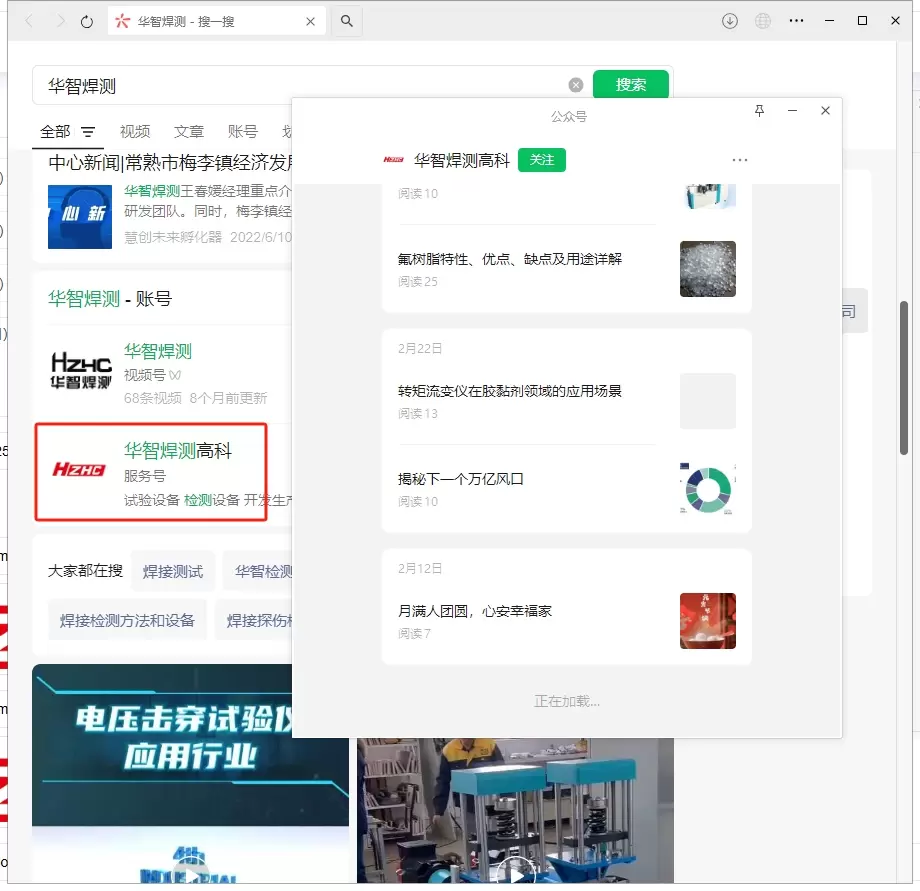Expand the filter icon next to 全部
The height and width of the screenshot is (891, 920).
88,132
